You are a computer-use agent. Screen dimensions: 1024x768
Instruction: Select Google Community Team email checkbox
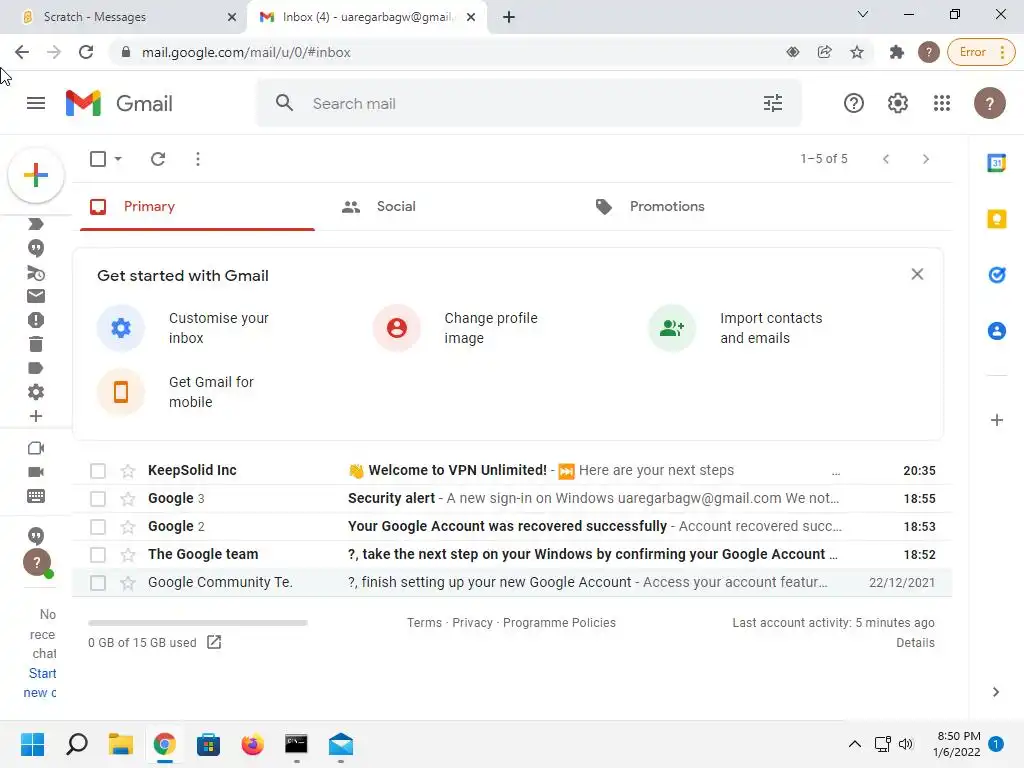pyautogui.click(x=98, y=583)
